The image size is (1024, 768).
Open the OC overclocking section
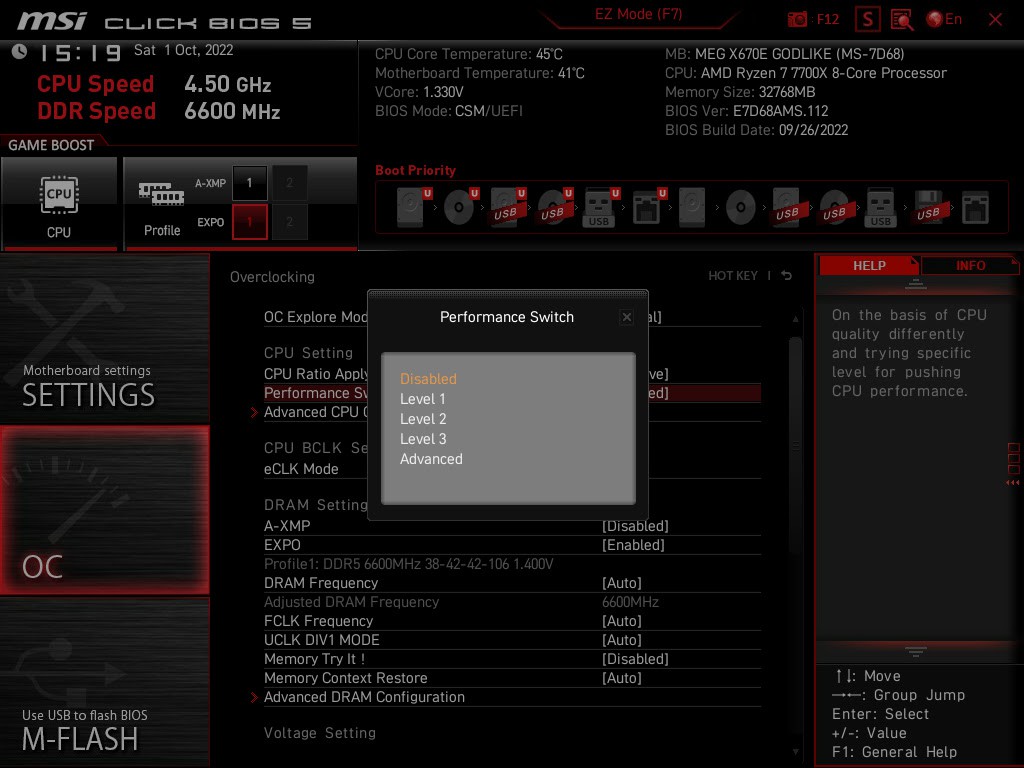(x=104, y=510)
